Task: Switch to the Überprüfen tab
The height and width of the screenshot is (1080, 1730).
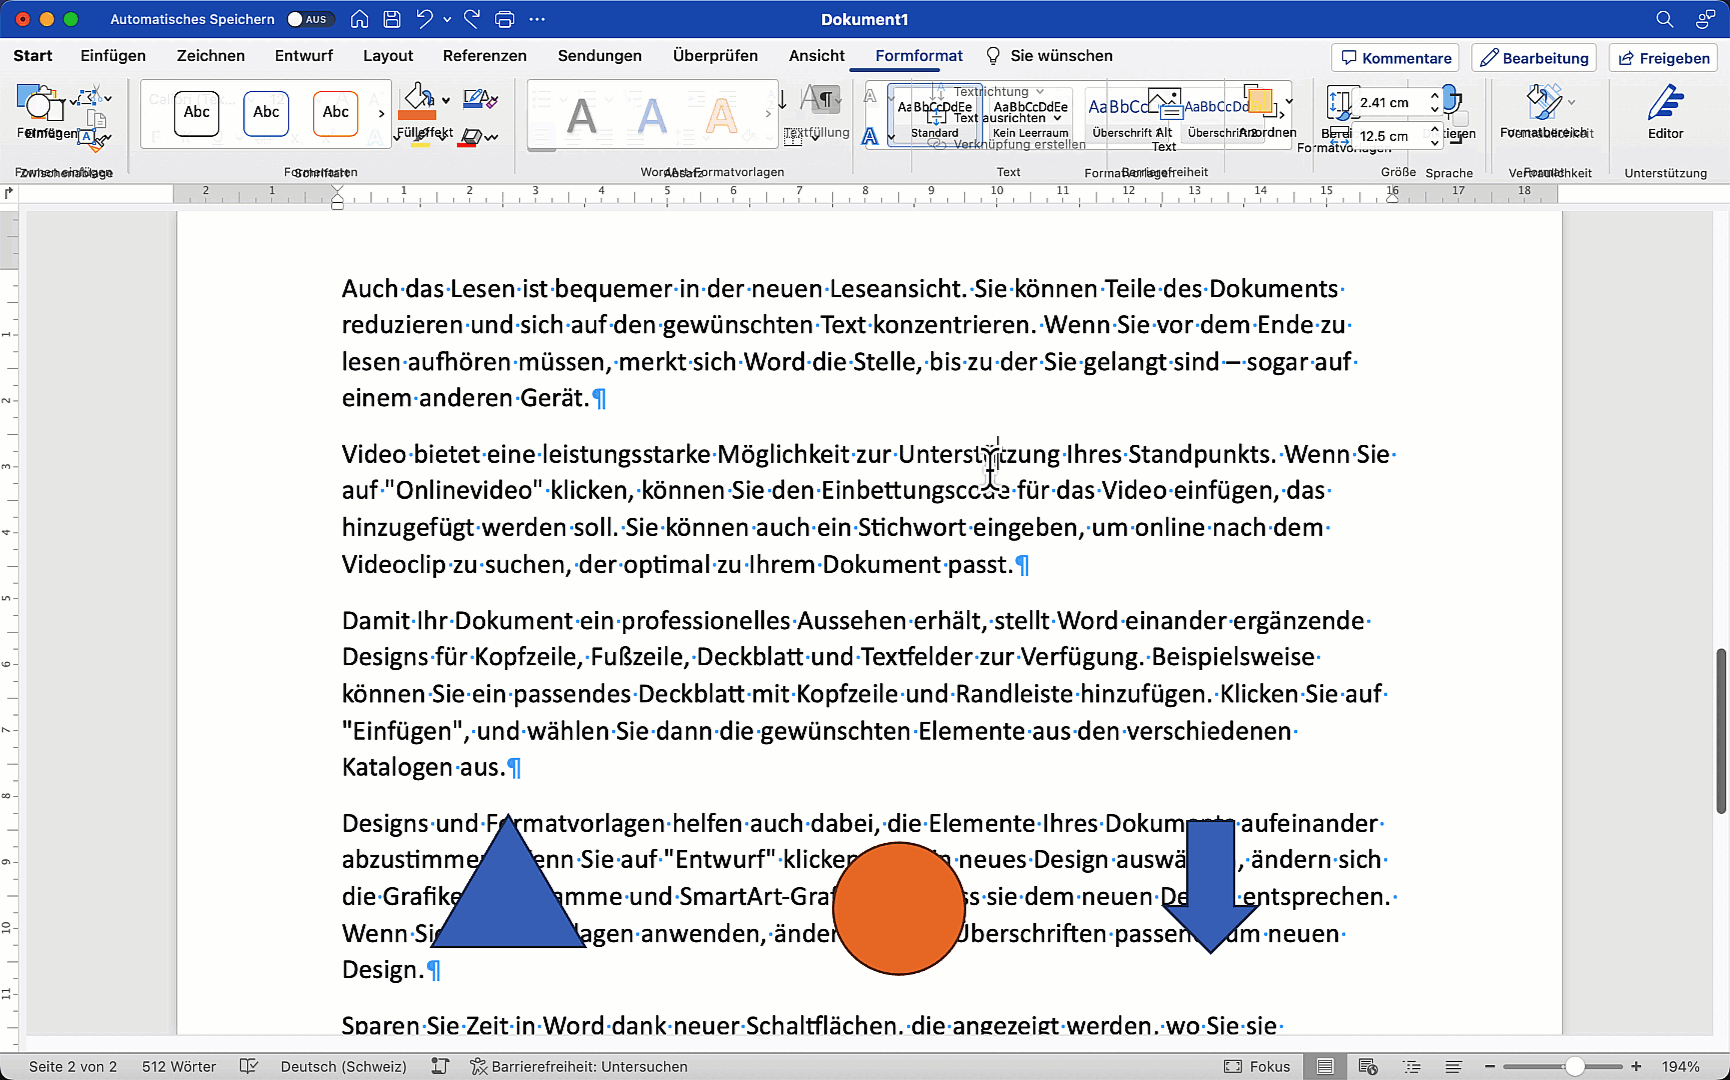Action: (715, 56)
